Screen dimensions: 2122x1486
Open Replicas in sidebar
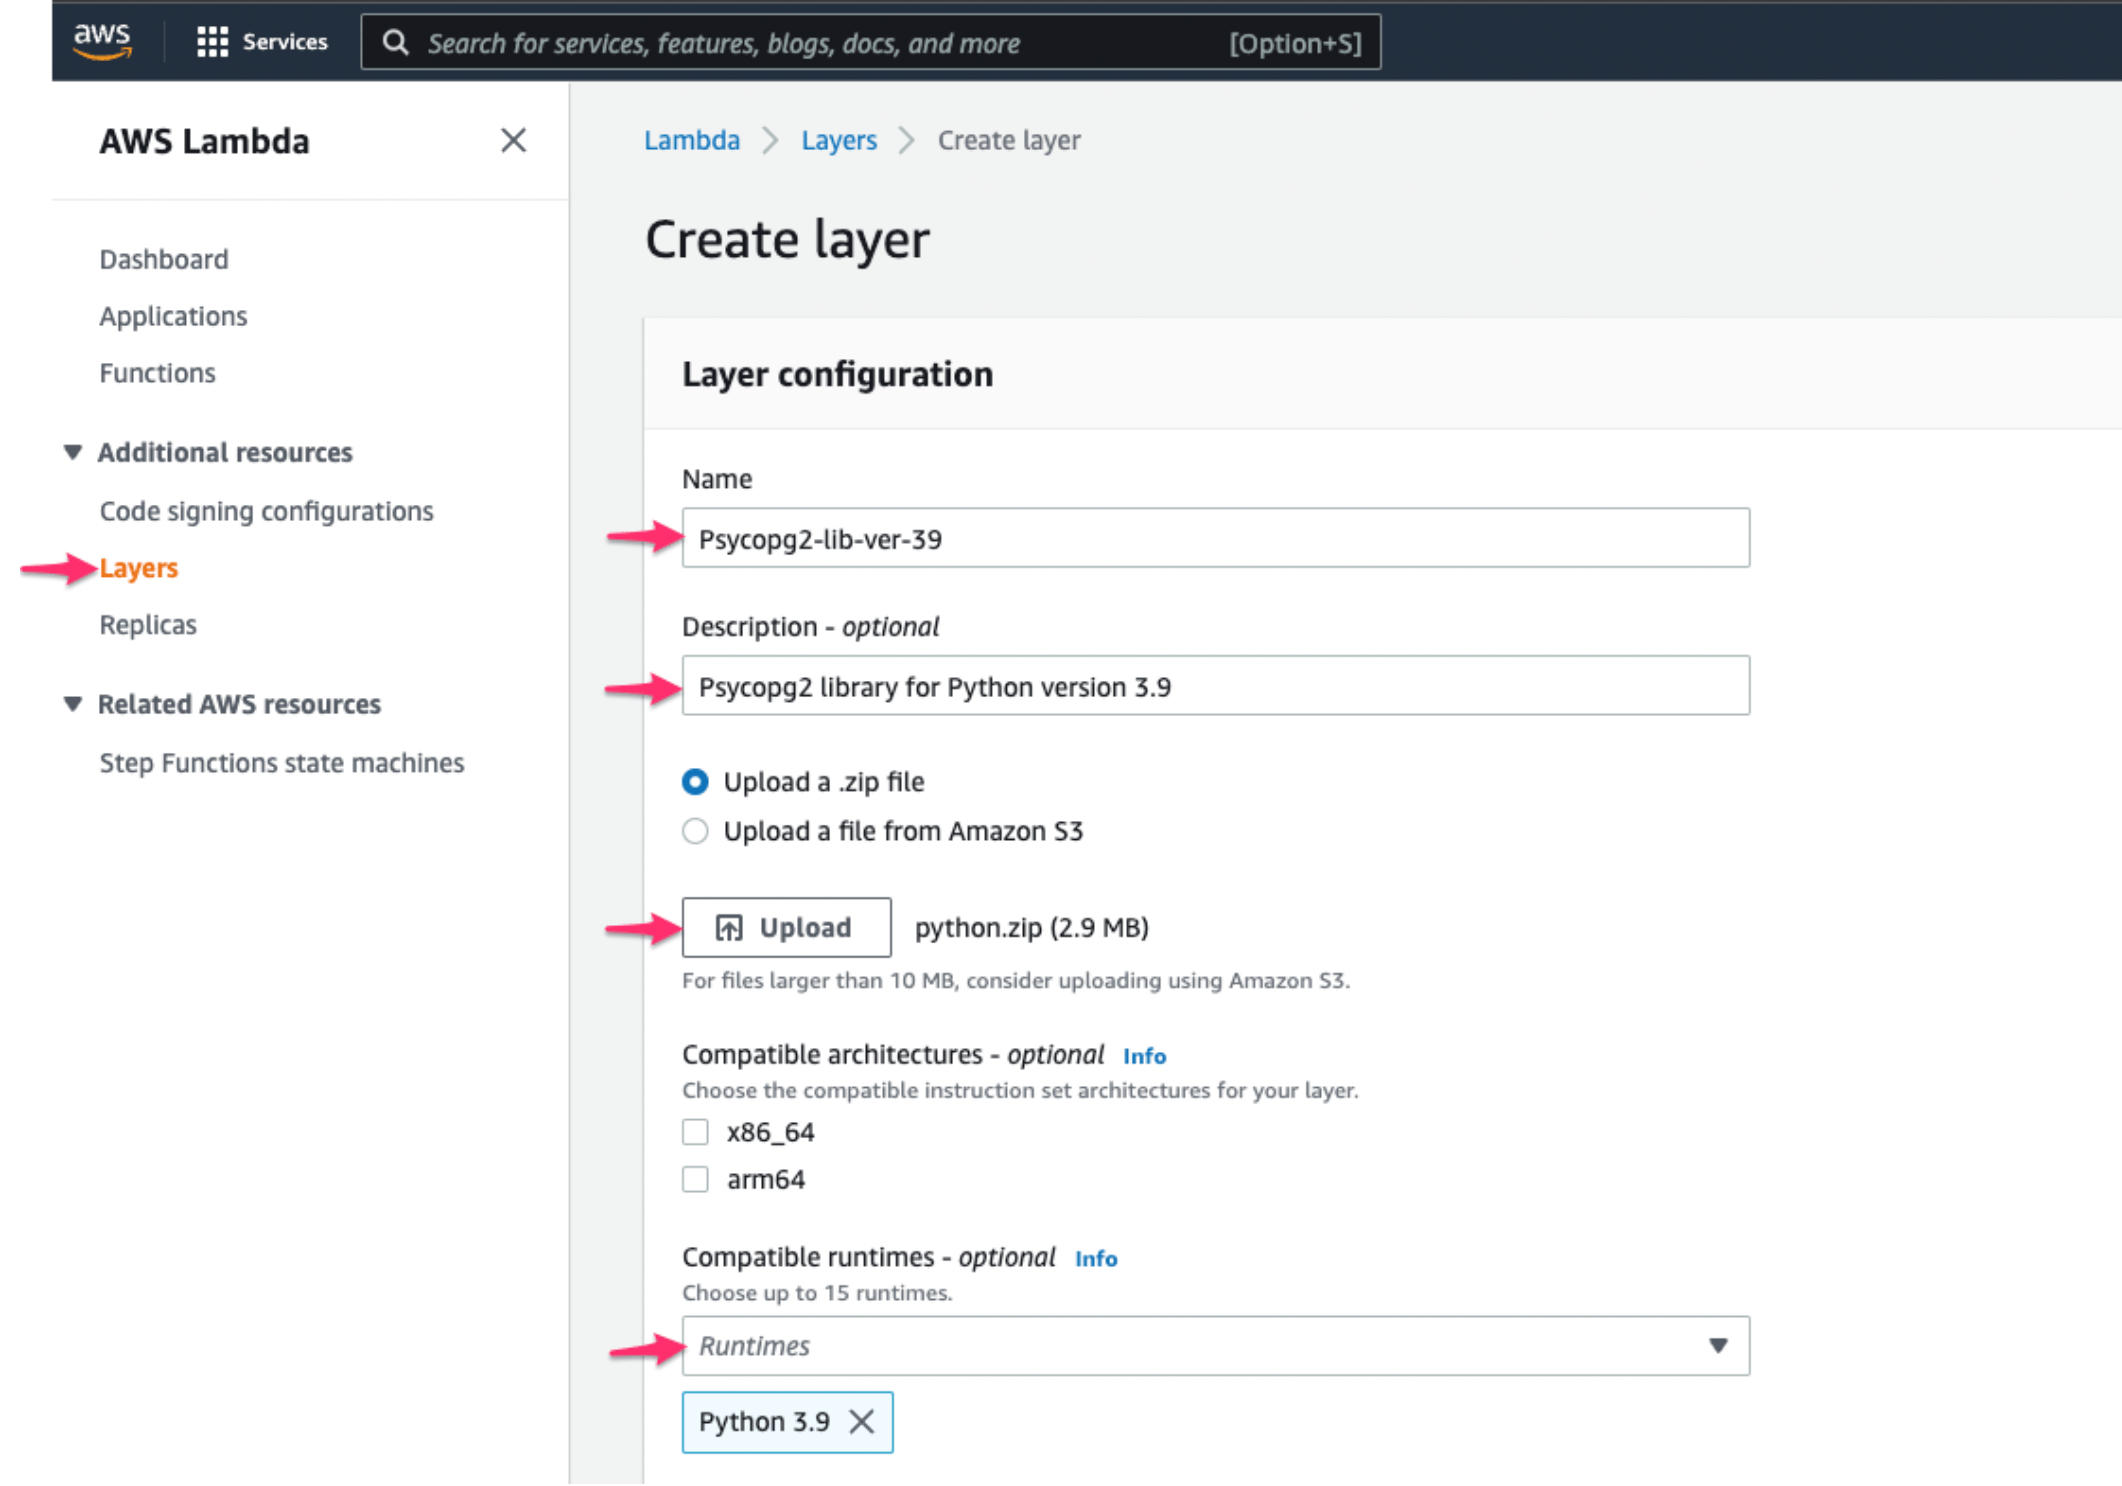(x=148, y=625)
